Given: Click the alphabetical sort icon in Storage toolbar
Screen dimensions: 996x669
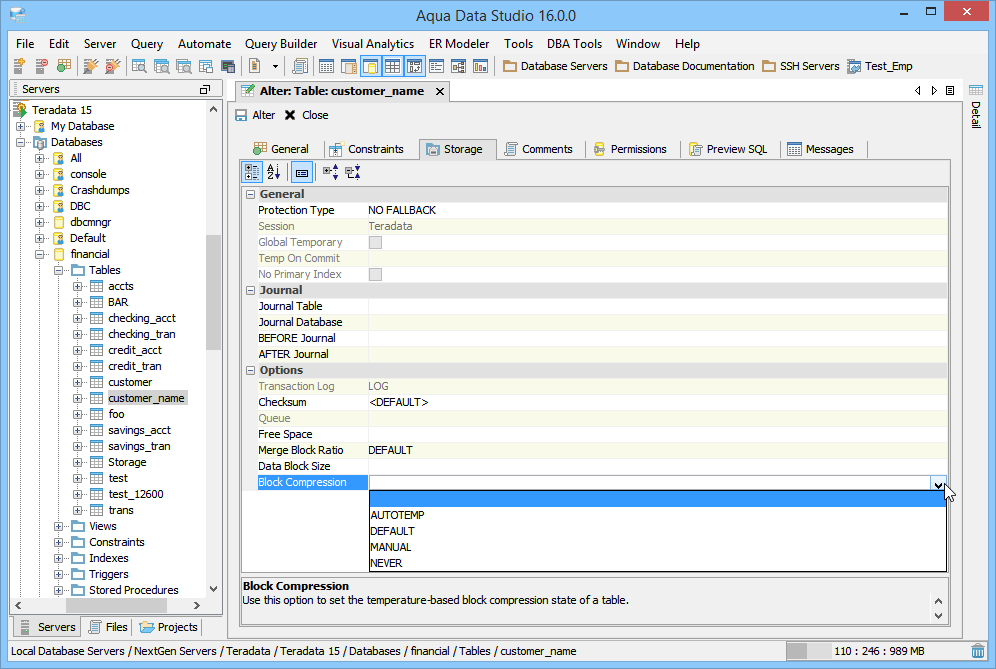Looking at the screenshot, I should point(274,172).
